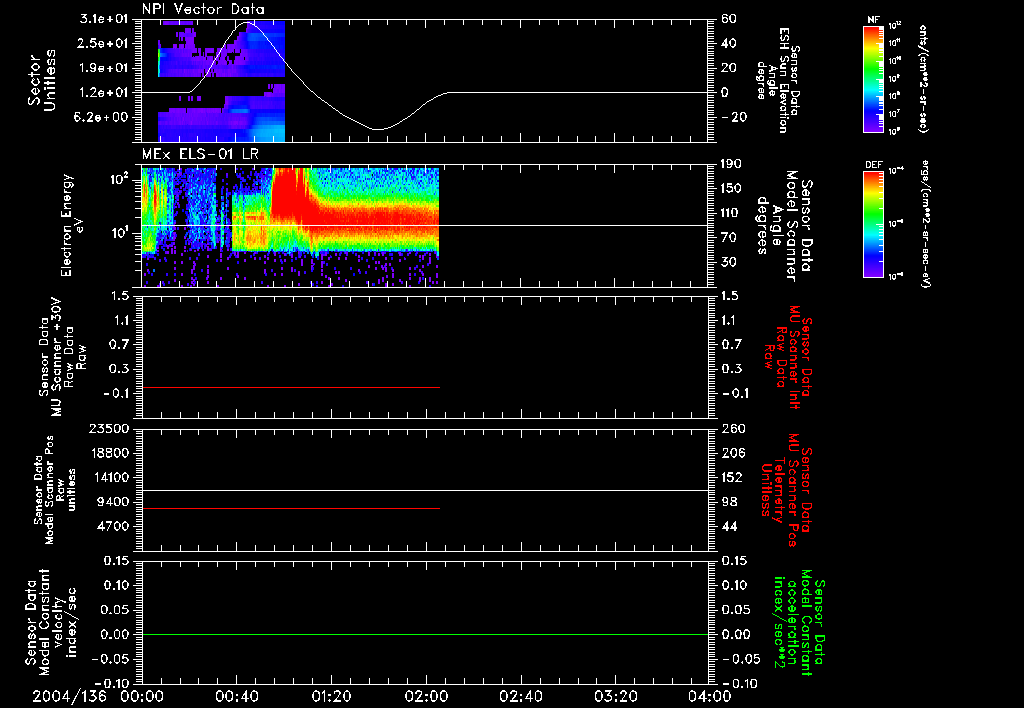Click the "04:00" time axis tick label
The image size is (1024, 708).
[x=710, y=696]
